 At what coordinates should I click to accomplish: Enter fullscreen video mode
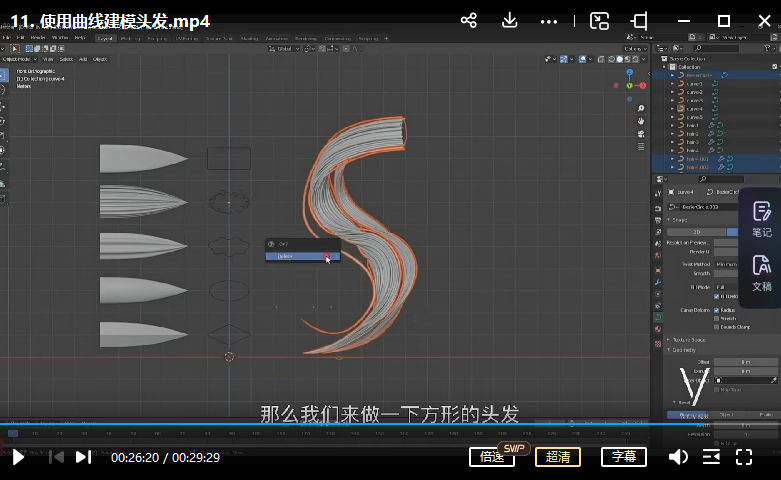[744, 457]
